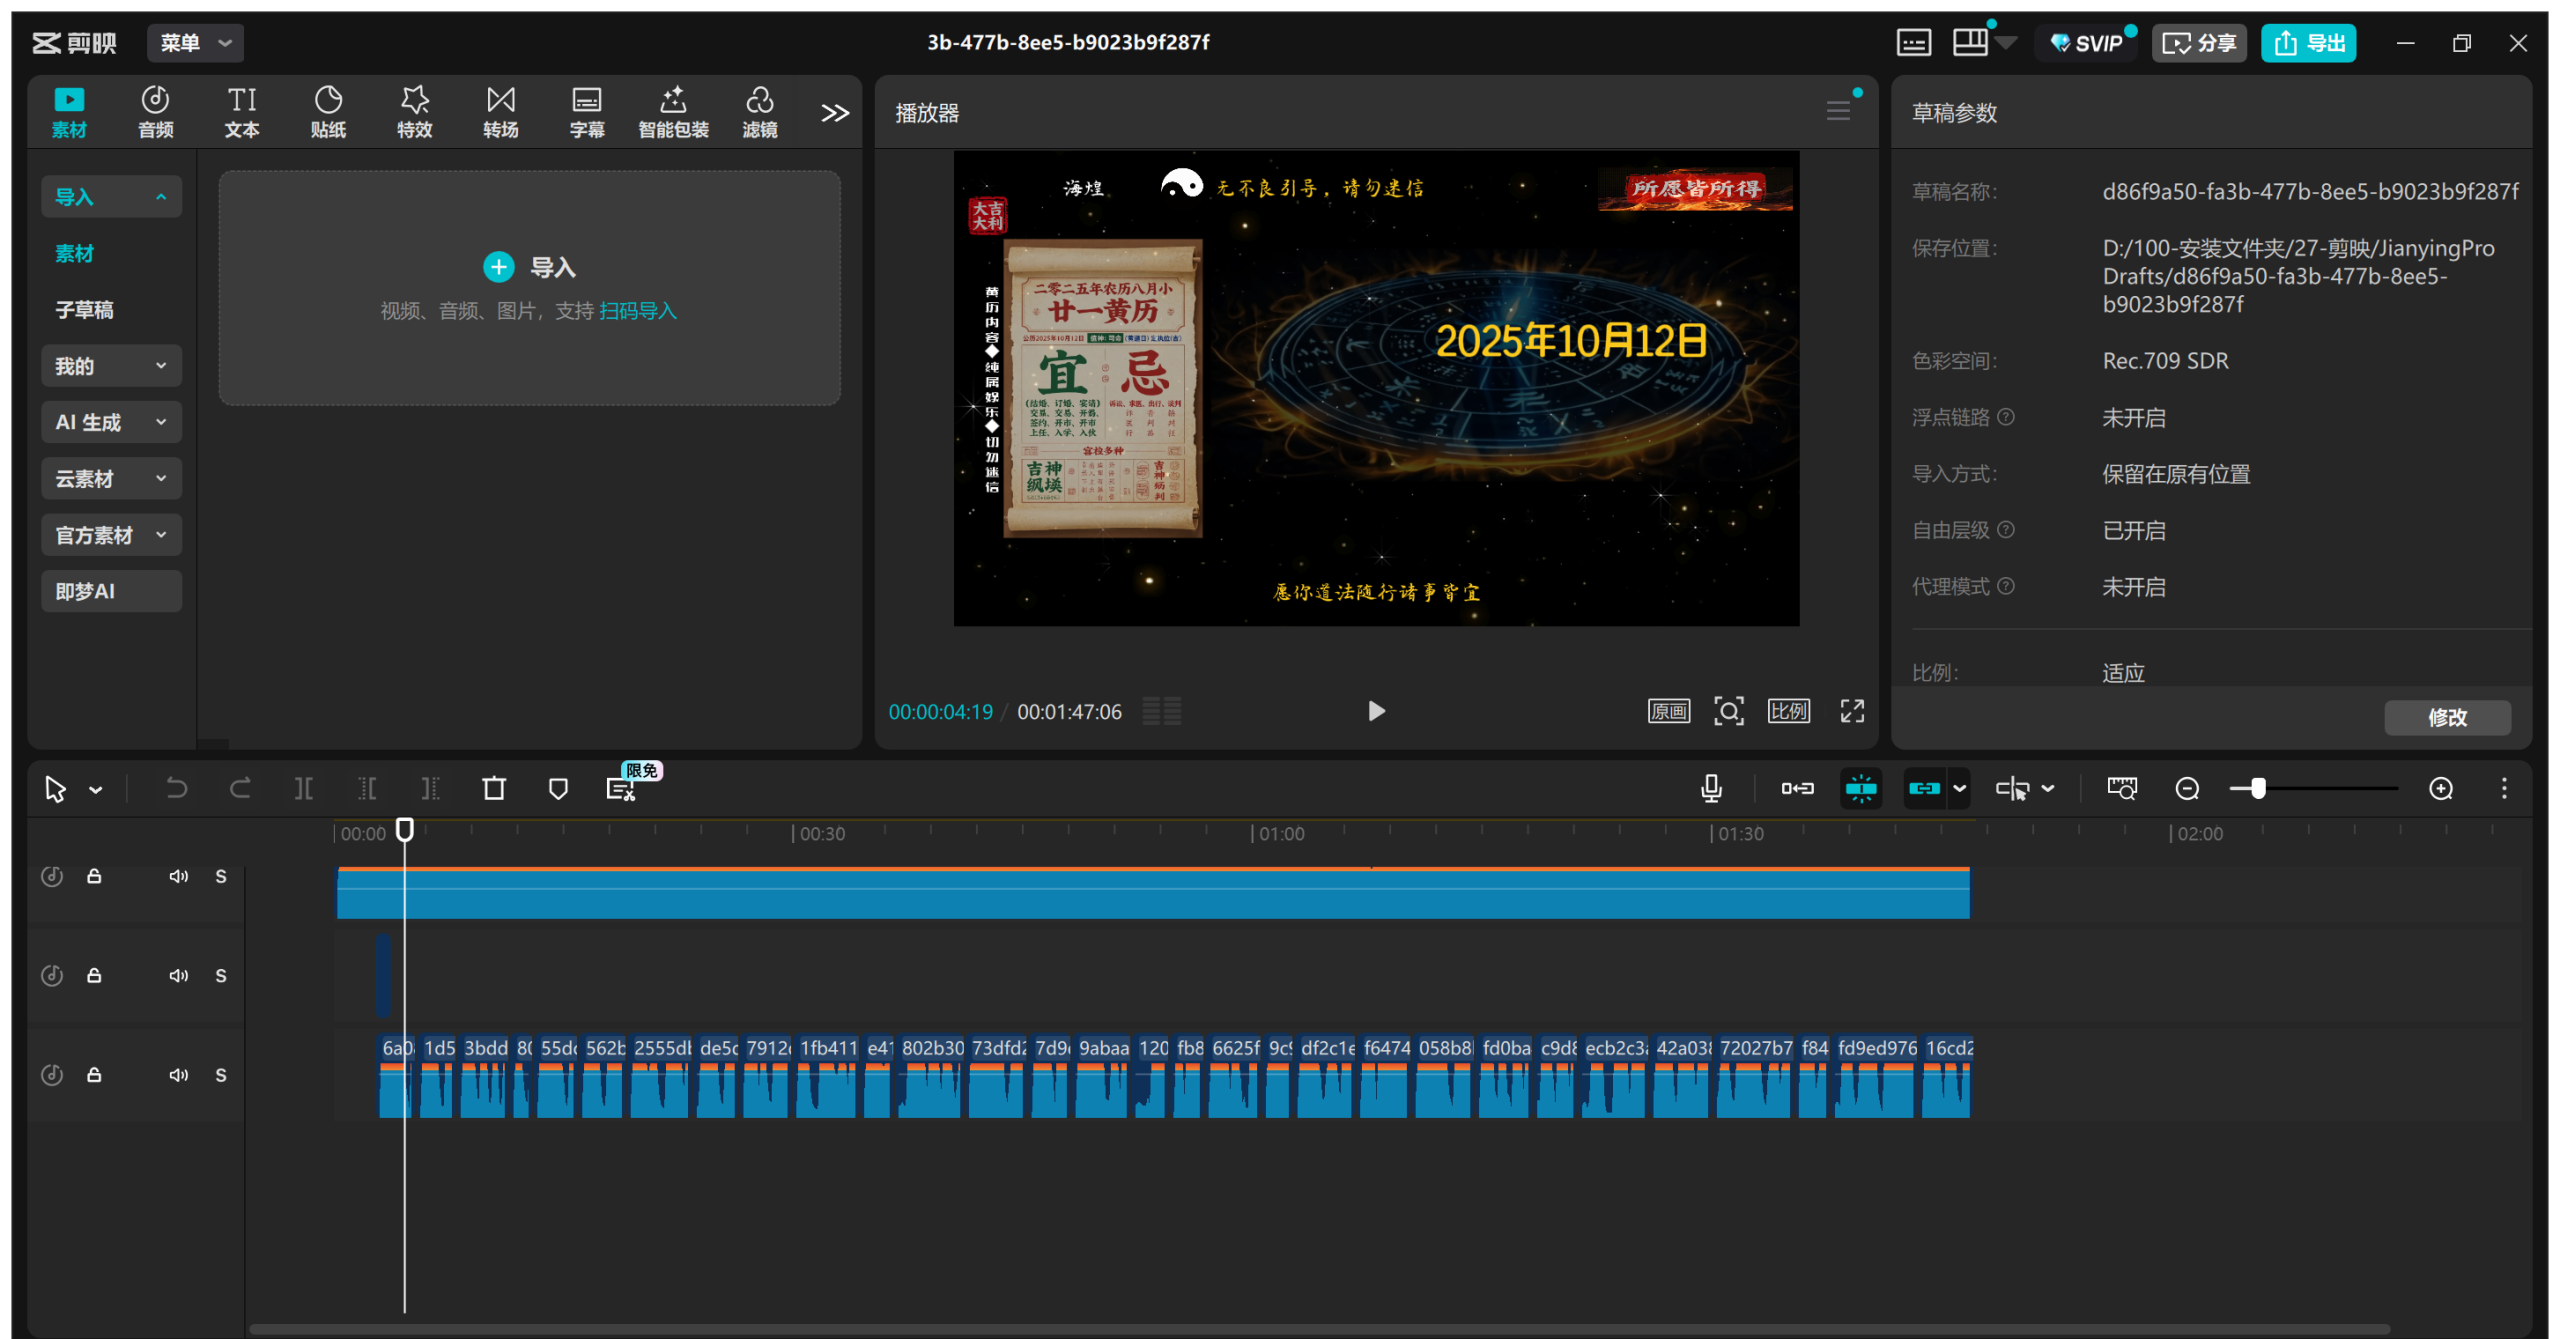The height and width of the screenshot is (1339, 2560).
Task: Click the split clip tool icon
Action: coord(303,789)
